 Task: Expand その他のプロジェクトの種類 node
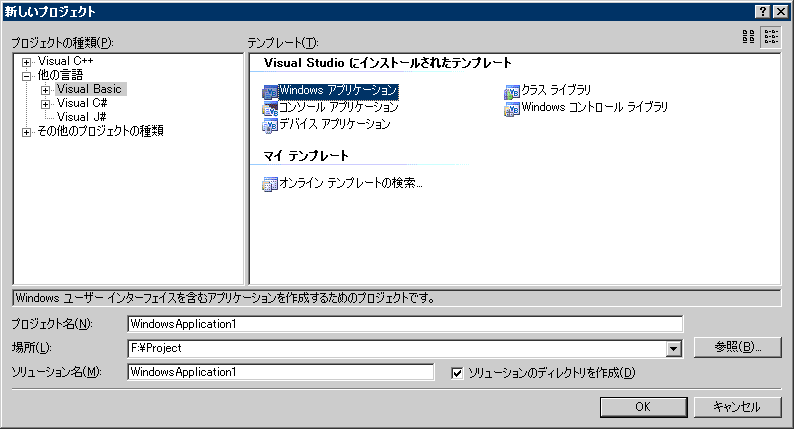[x=26, y=132]
